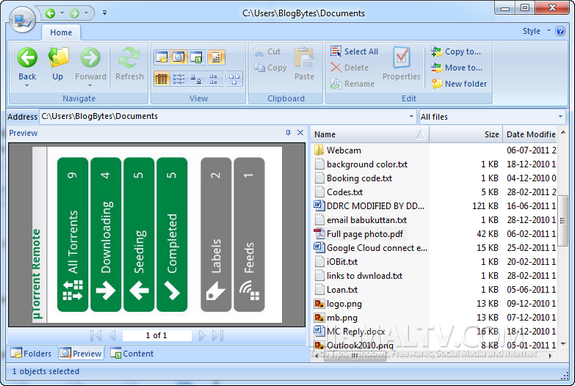Switch to Details view mode

161,78
